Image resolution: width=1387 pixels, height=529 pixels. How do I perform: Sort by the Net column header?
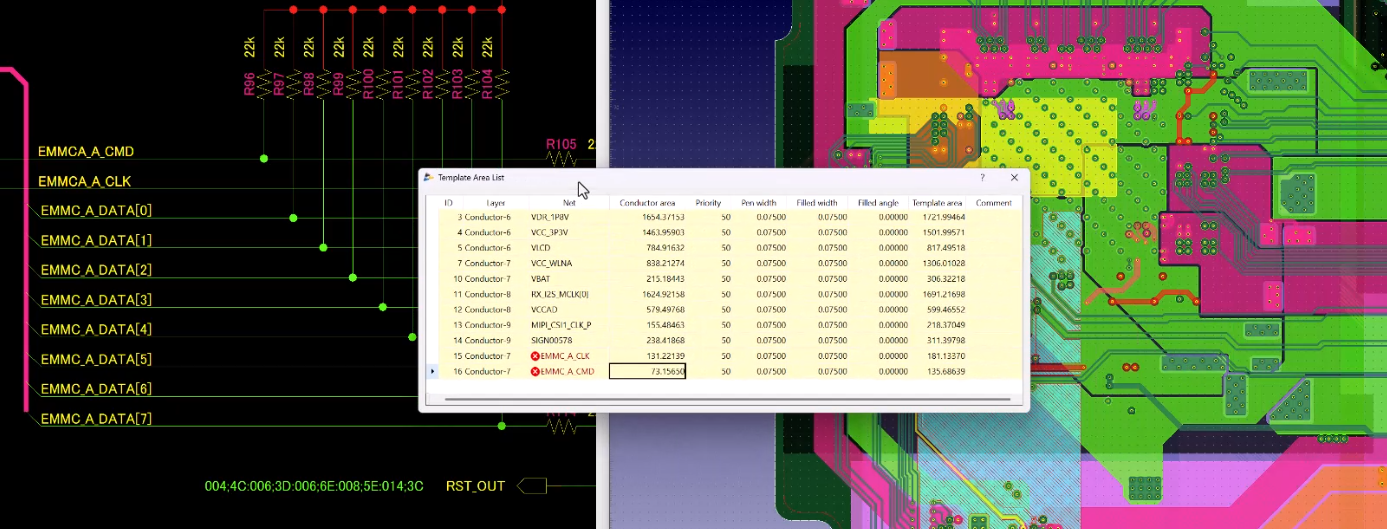pos(569,203)
